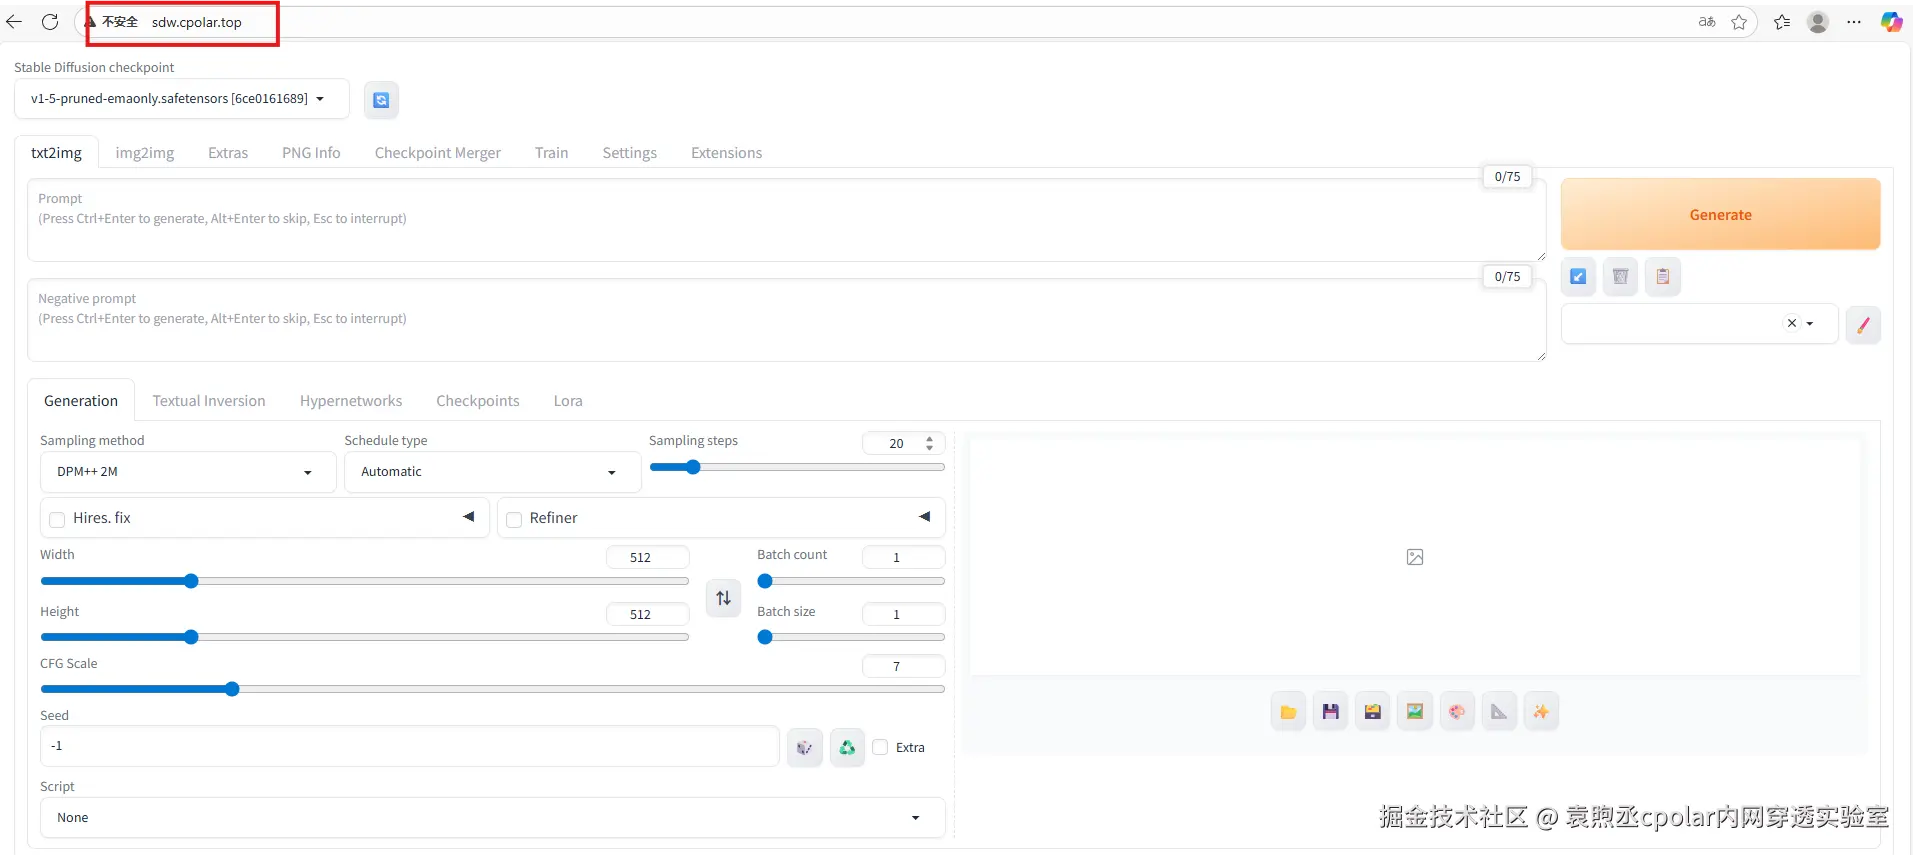Save the image with the purple floppy icon
The image size is (1913, 855).
pyautogui.click(x=1330, y=712)
